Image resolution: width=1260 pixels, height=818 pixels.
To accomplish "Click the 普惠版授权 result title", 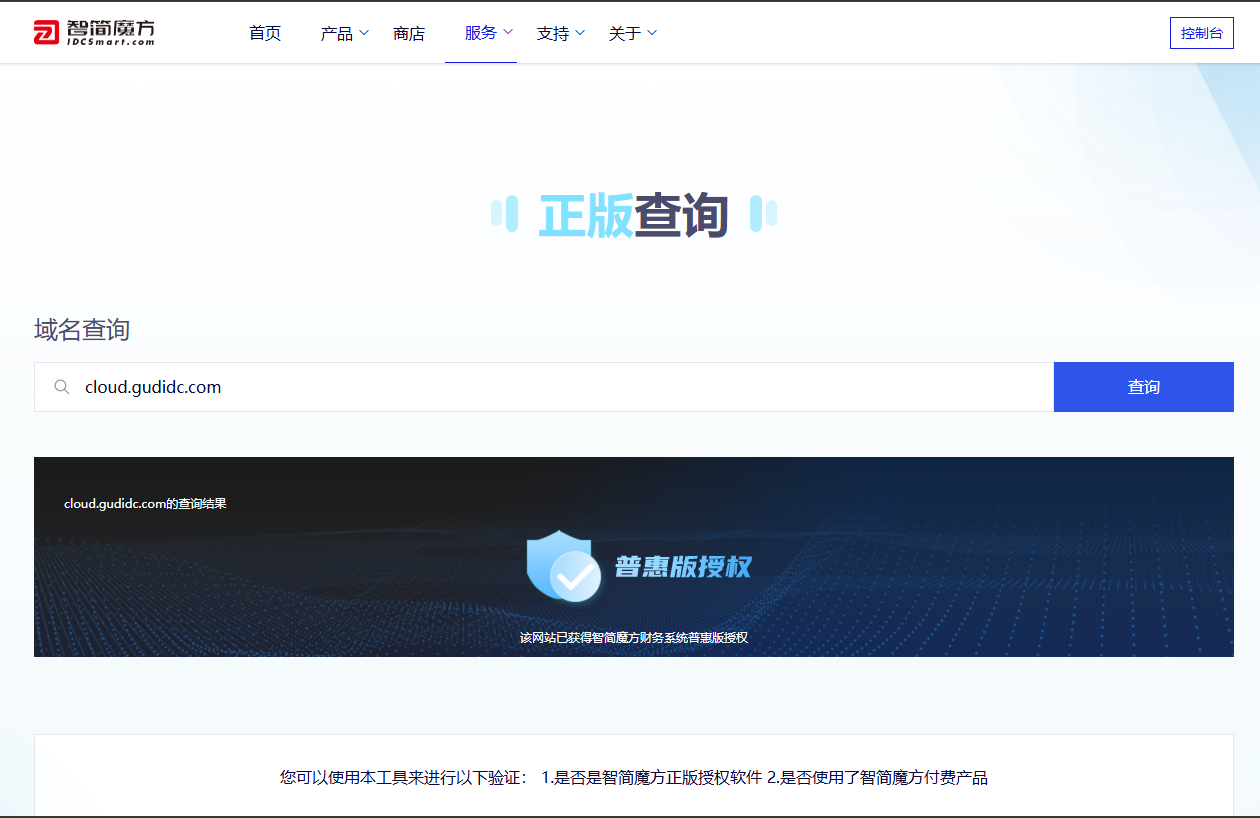I will (x=682, y=566).
